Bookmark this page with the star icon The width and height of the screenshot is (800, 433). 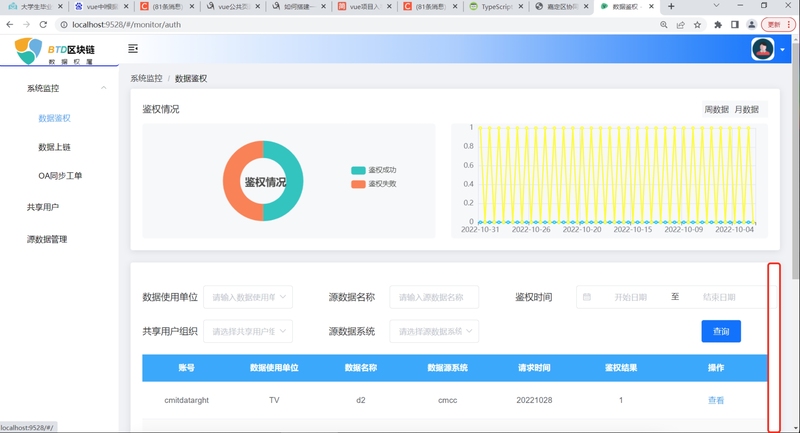click(x=697, y=24)
